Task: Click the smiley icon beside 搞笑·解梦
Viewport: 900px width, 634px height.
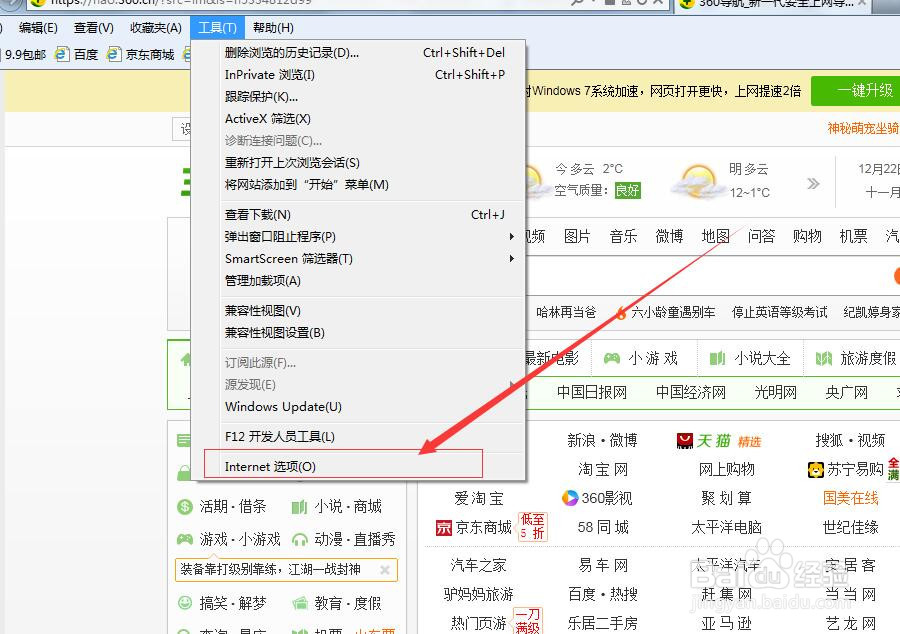Action: [184, 604]
